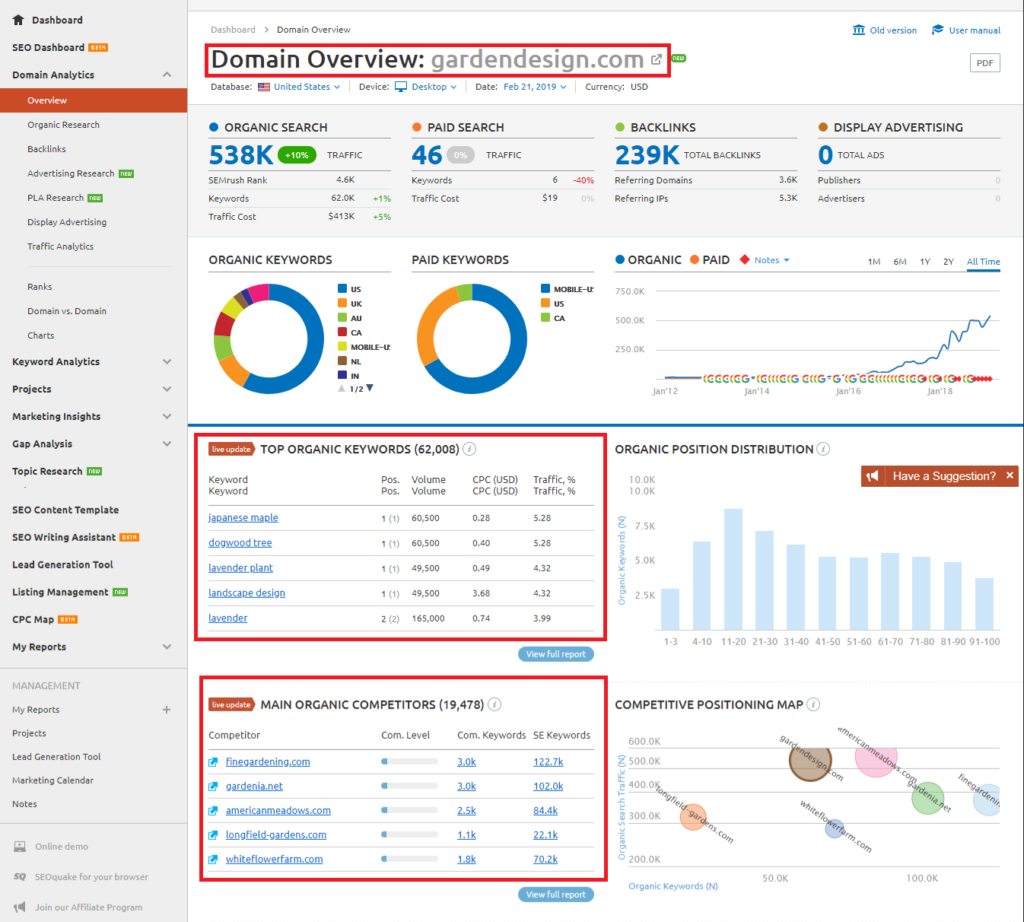The height and width of the screenshot is (922, 1024).
Task: Click the info icon next to Organic Position Distribution
Action: tap(822, 449)
